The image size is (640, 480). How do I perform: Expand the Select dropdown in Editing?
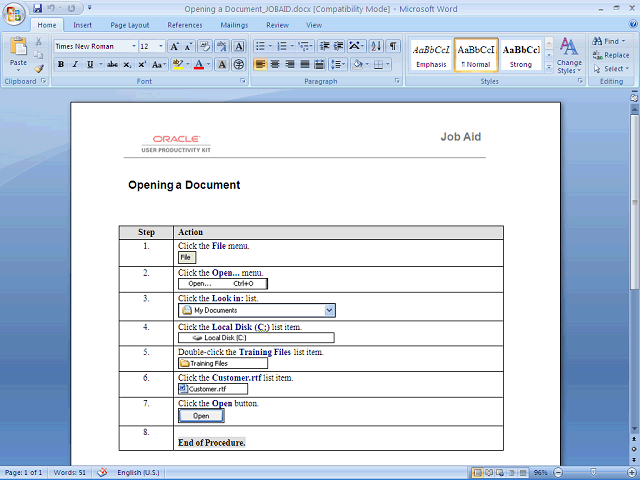coord(611,69)
